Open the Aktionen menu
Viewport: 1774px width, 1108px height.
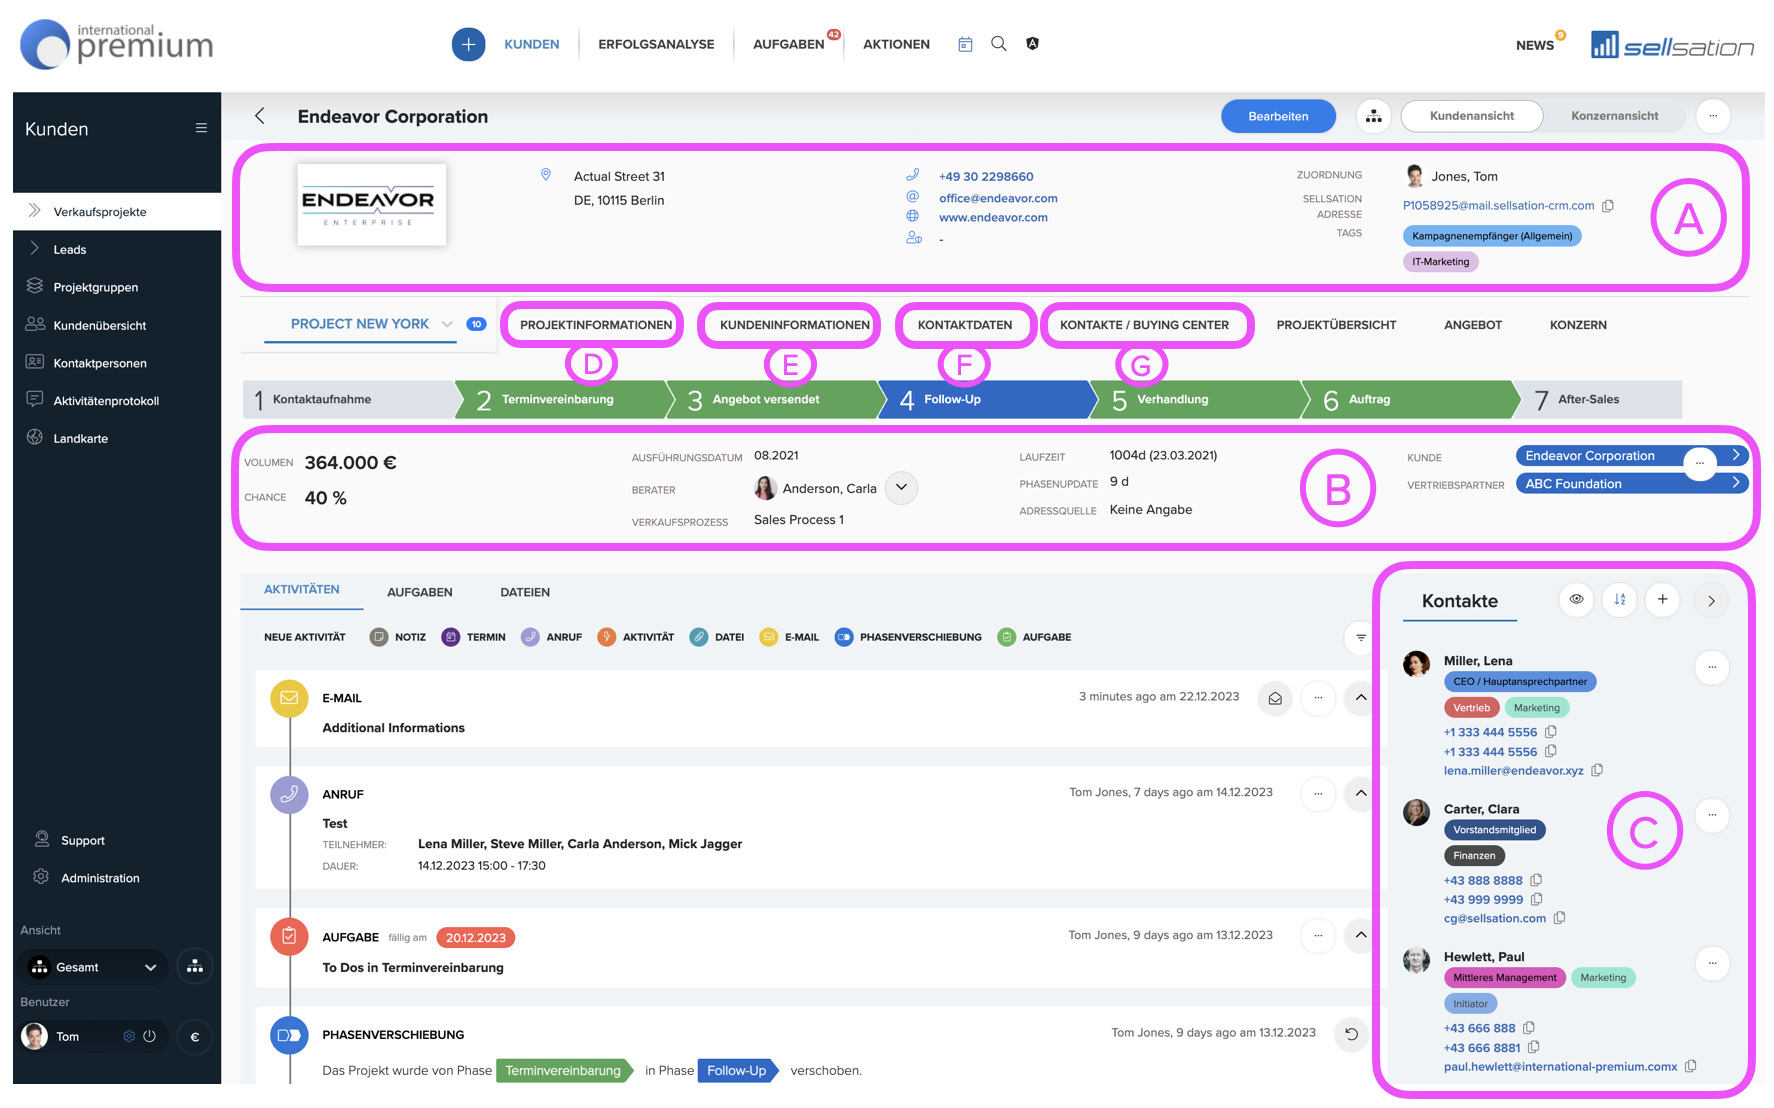[x=896, y=44]
